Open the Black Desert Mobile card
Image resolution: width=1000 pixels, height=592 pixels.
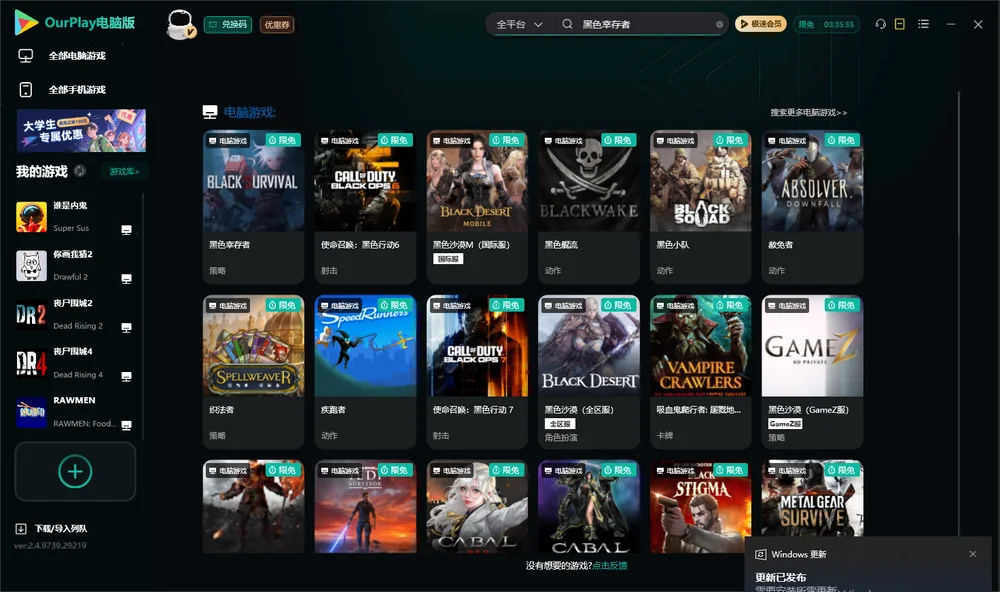[477, 207]
